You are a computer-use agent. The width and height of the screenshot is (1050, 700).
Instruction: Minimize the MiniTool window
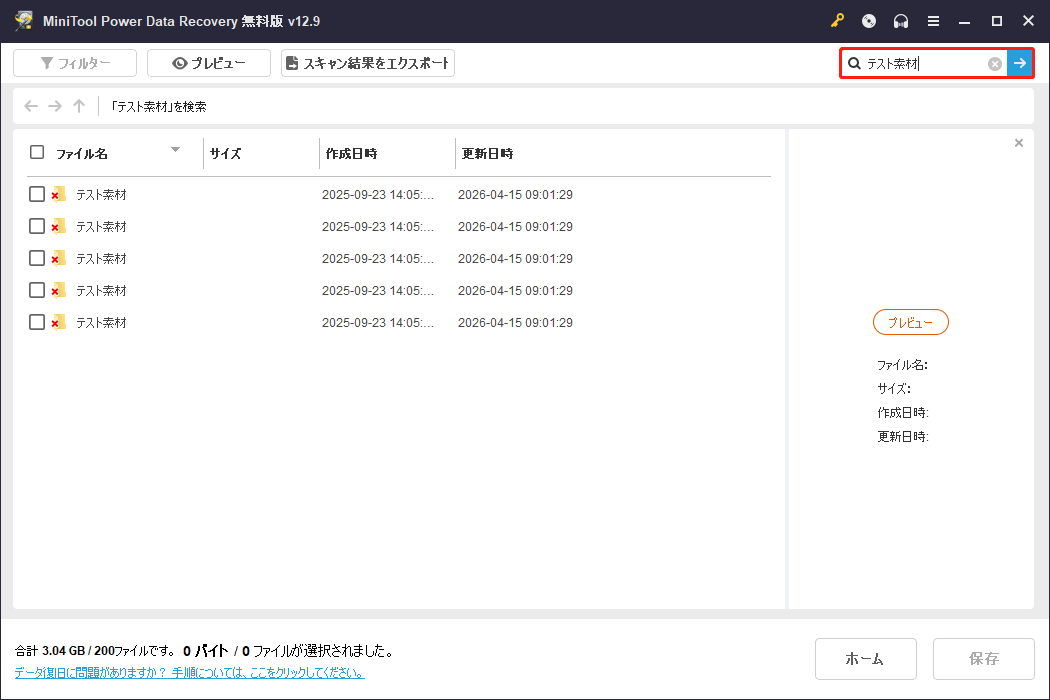click(x=964, y=21)
